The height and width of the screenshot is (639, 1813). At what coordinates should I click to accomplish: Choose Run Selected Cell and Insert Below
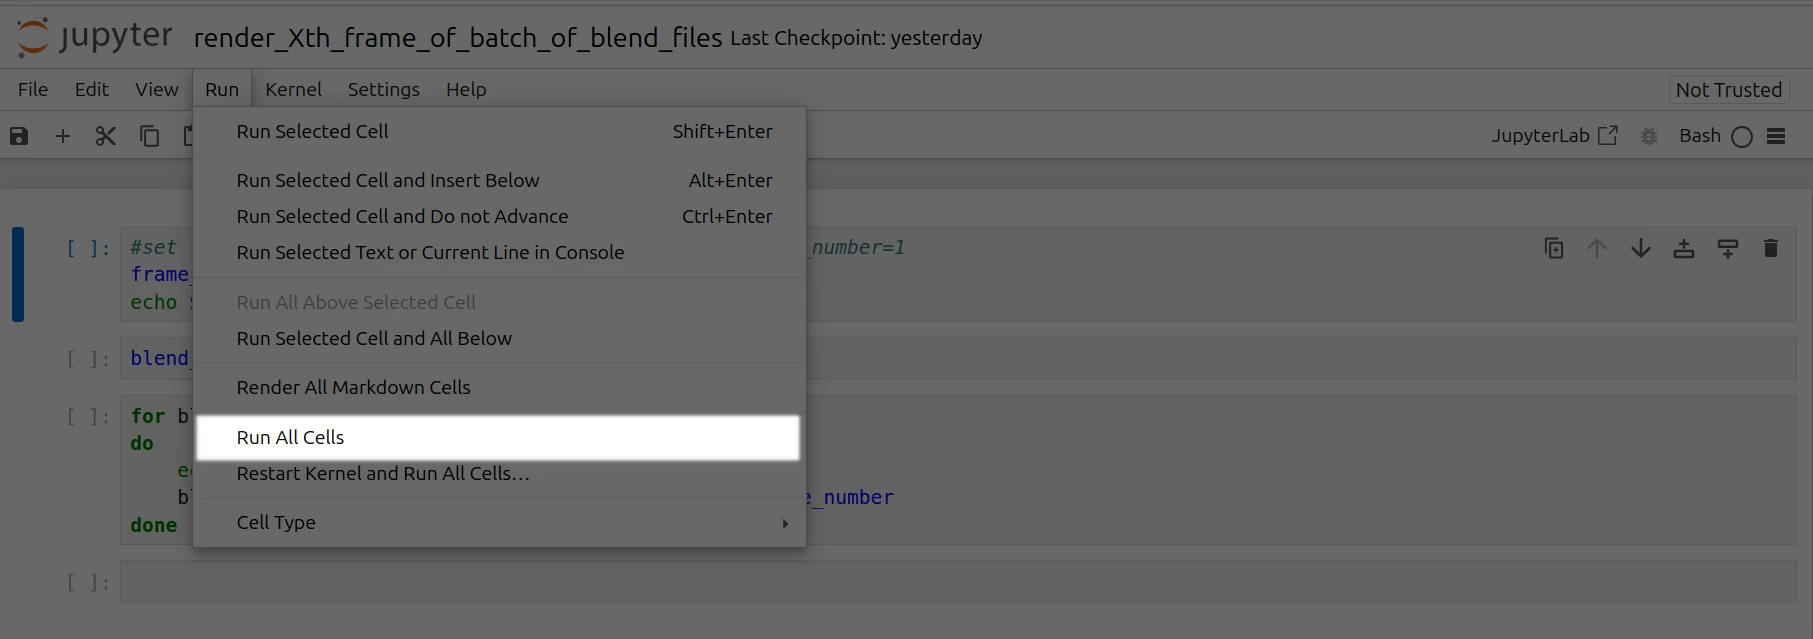[500, 181]
